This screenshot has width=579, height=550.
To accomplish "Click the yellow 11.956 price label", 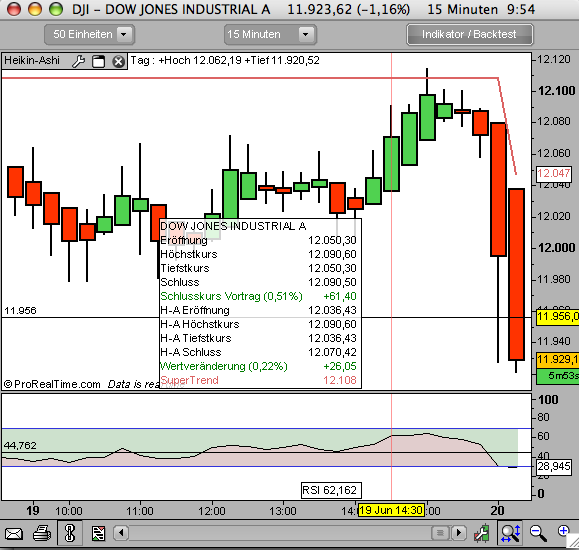I will coord(558,317).
